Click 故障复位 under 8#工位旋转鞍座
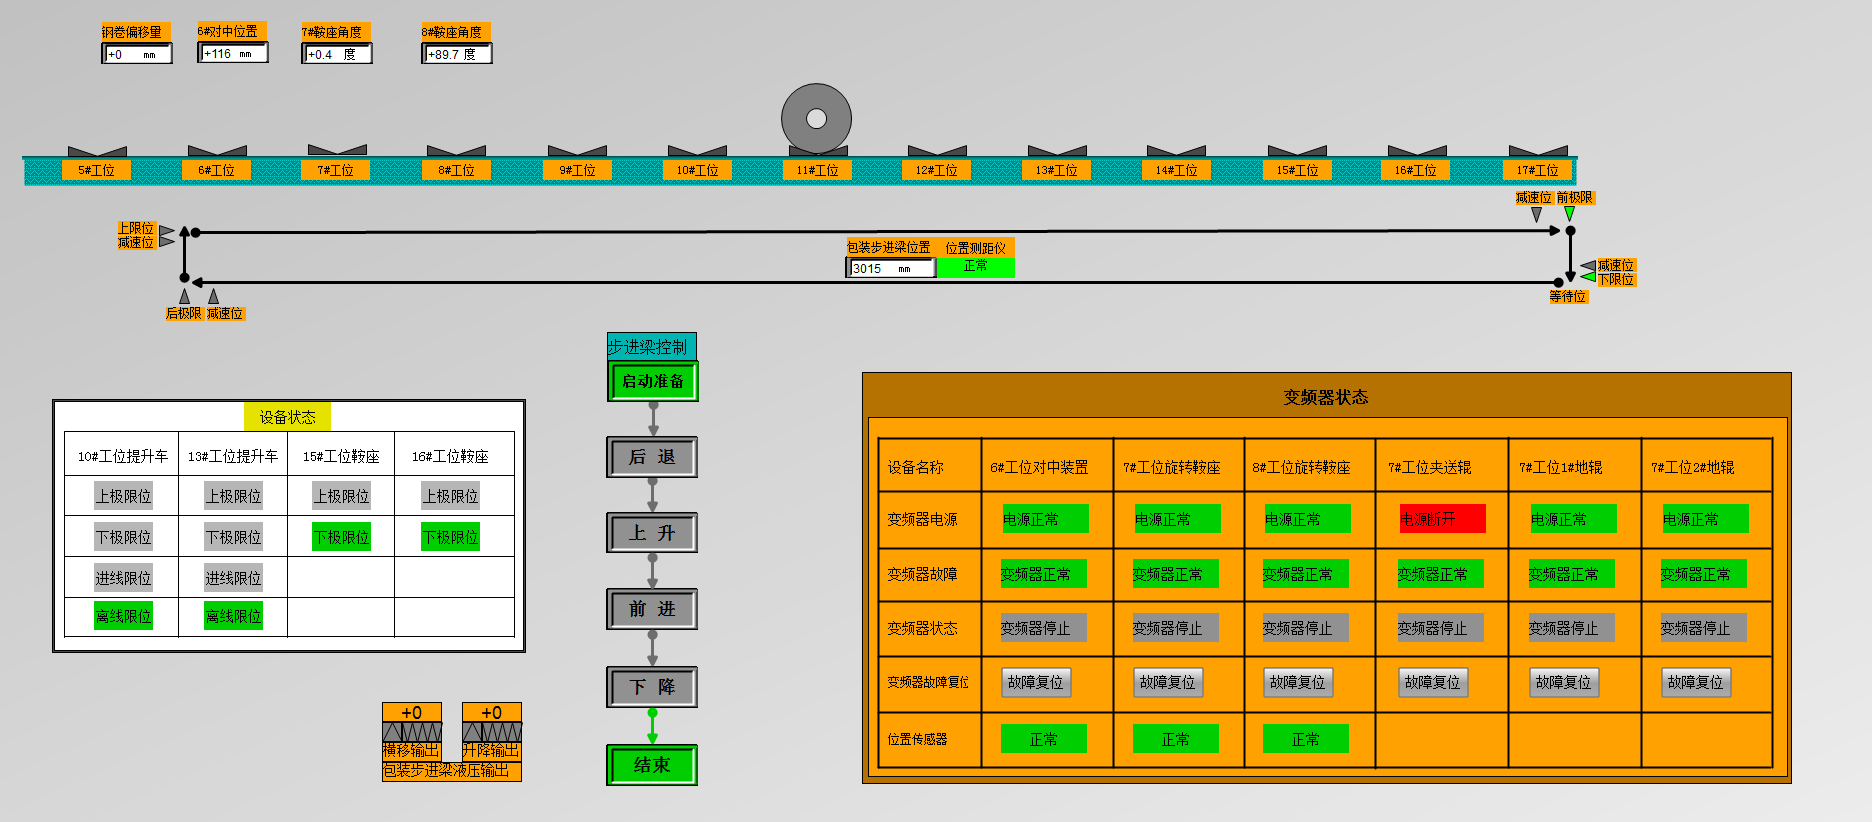The image size is (1872, 822). (x=1298, y=682)
